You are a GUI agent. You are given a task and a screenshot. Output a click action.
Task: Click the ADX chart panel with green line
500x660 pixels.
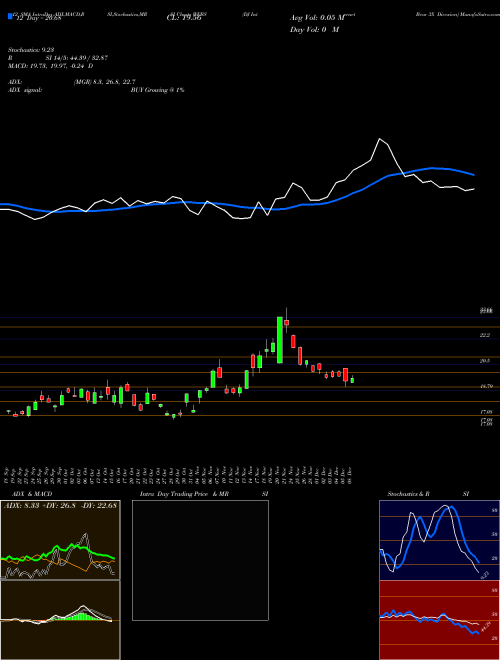[60, 540]
